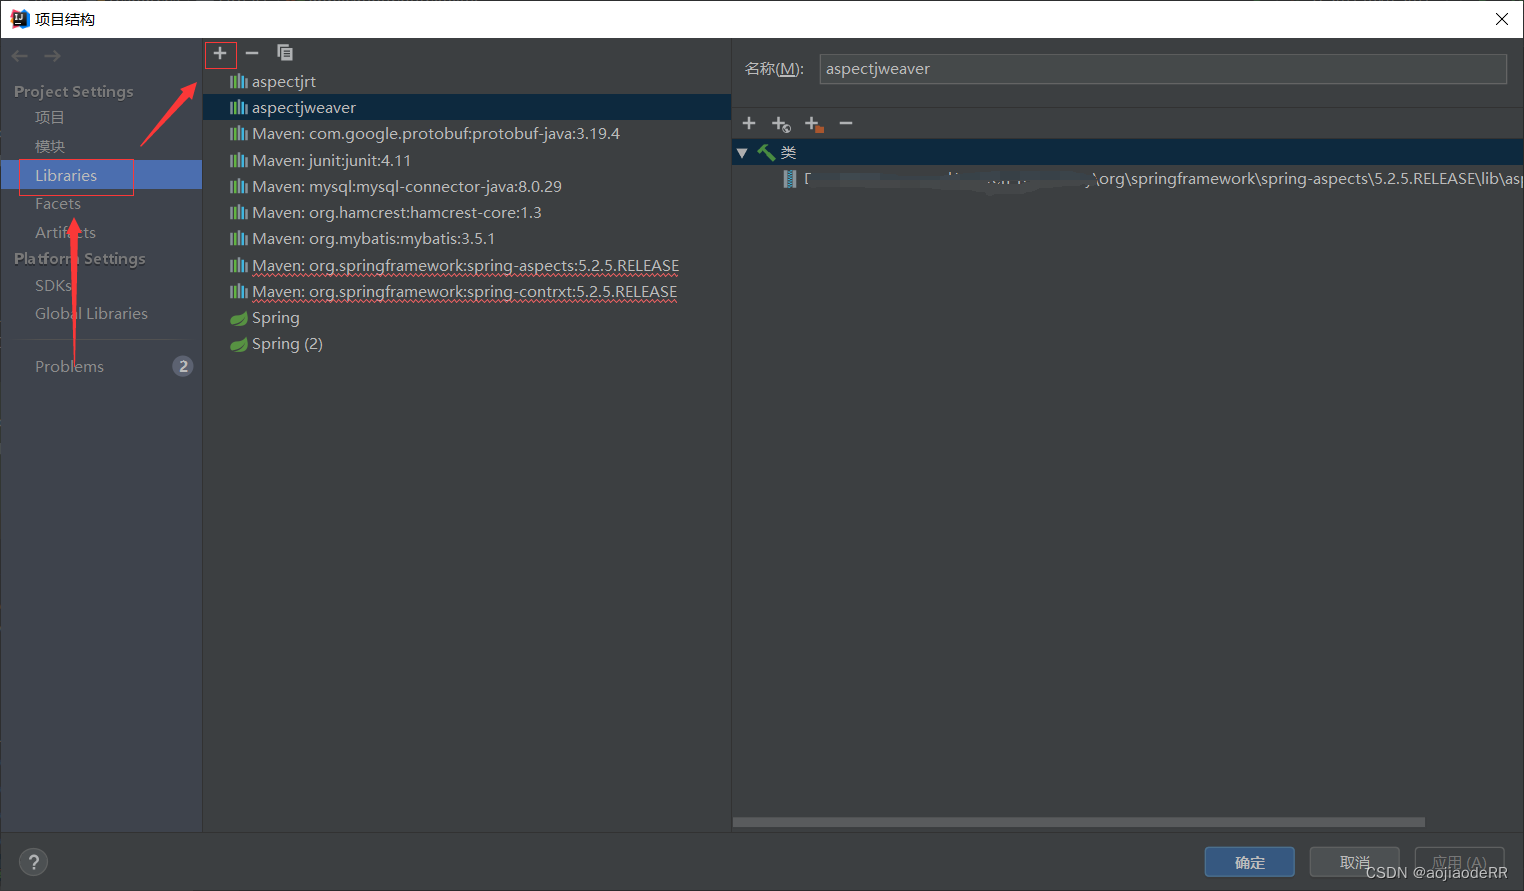Click the 确定 confirmation button
Viewport: 1524px width, 891px height.
pos(1249,861)
